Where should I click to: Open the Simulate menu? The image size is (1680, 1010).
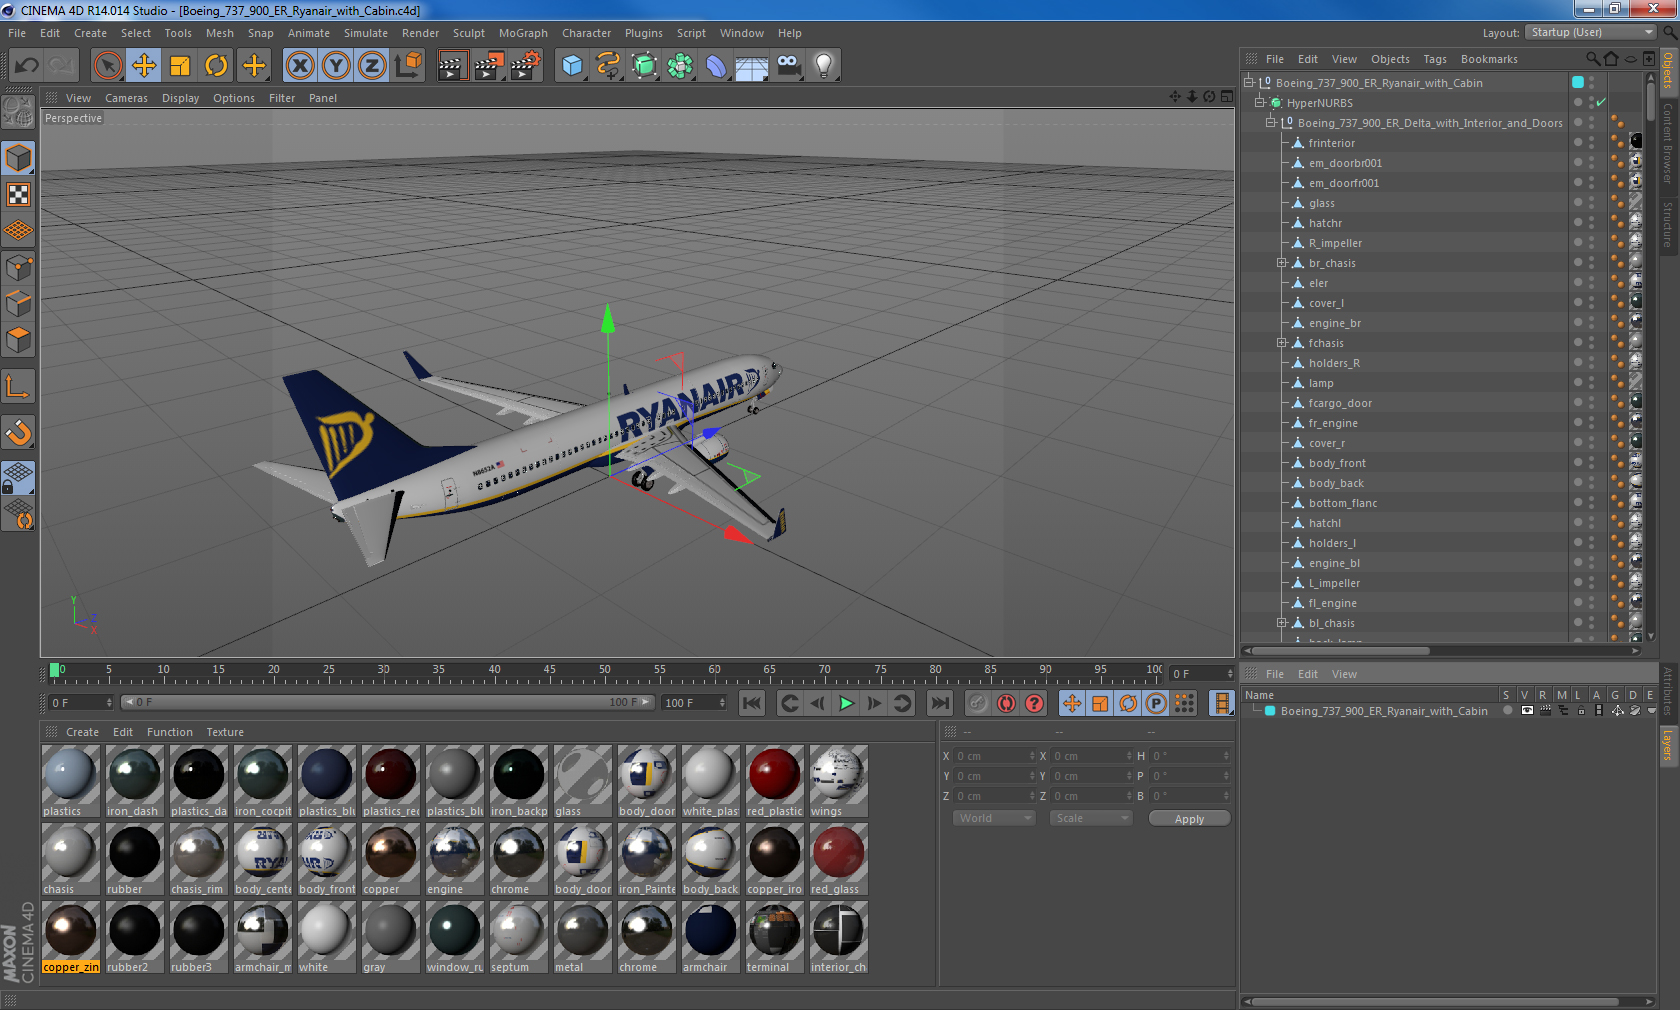tap(366, 33)
